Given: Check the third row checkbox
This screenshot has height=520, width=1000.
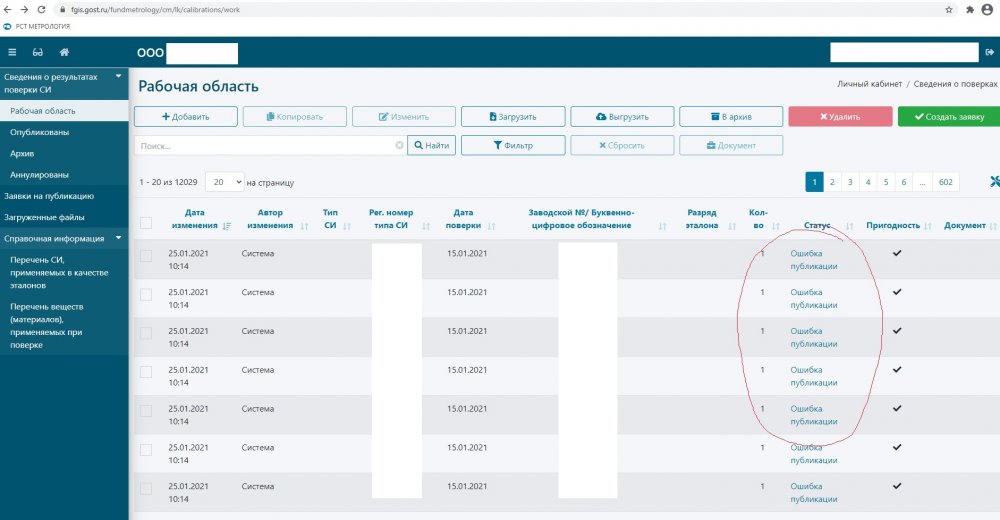Looking at the screenshot, I should click(146, 334).
